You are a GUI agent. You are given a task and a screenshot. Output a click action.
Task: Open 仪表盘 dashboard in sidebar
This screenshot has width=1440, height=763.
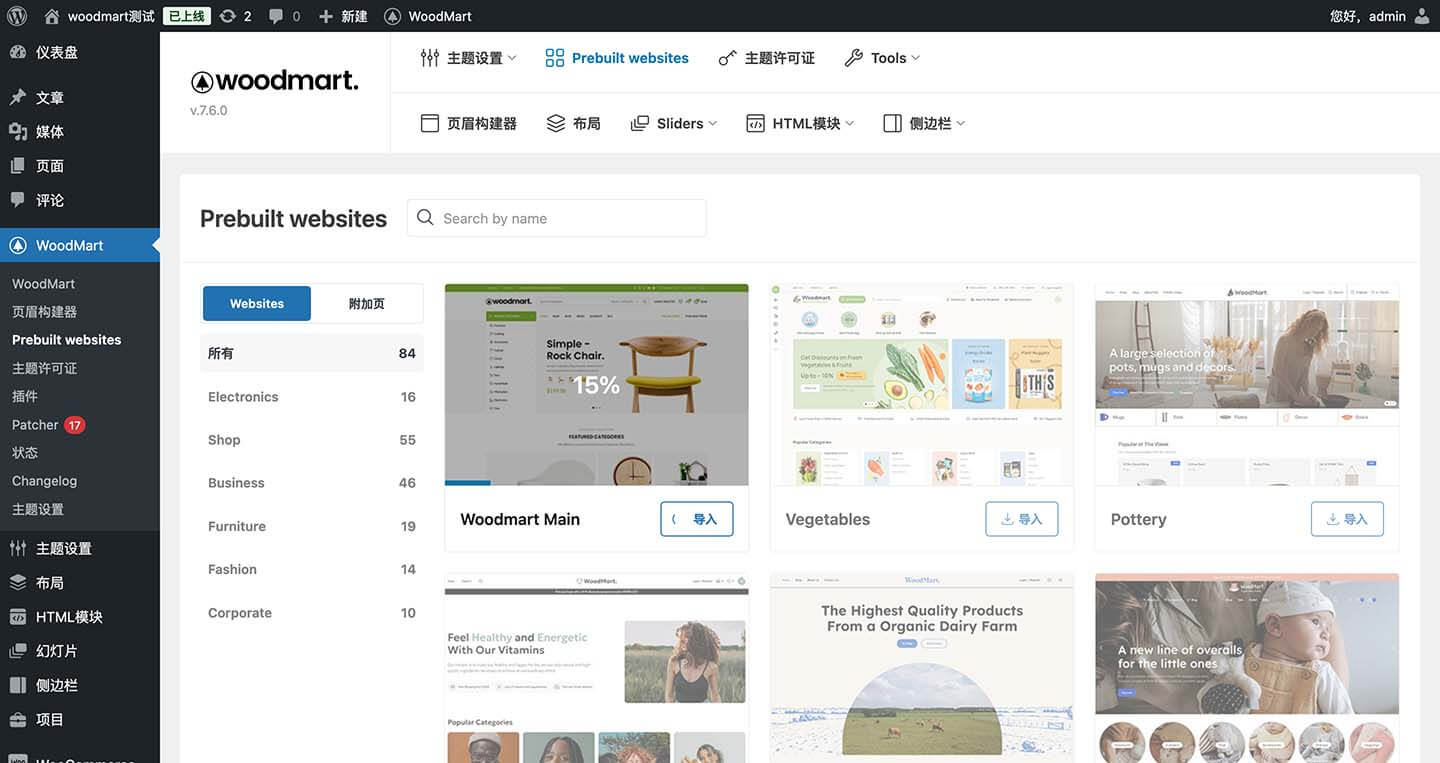point(80,52)
